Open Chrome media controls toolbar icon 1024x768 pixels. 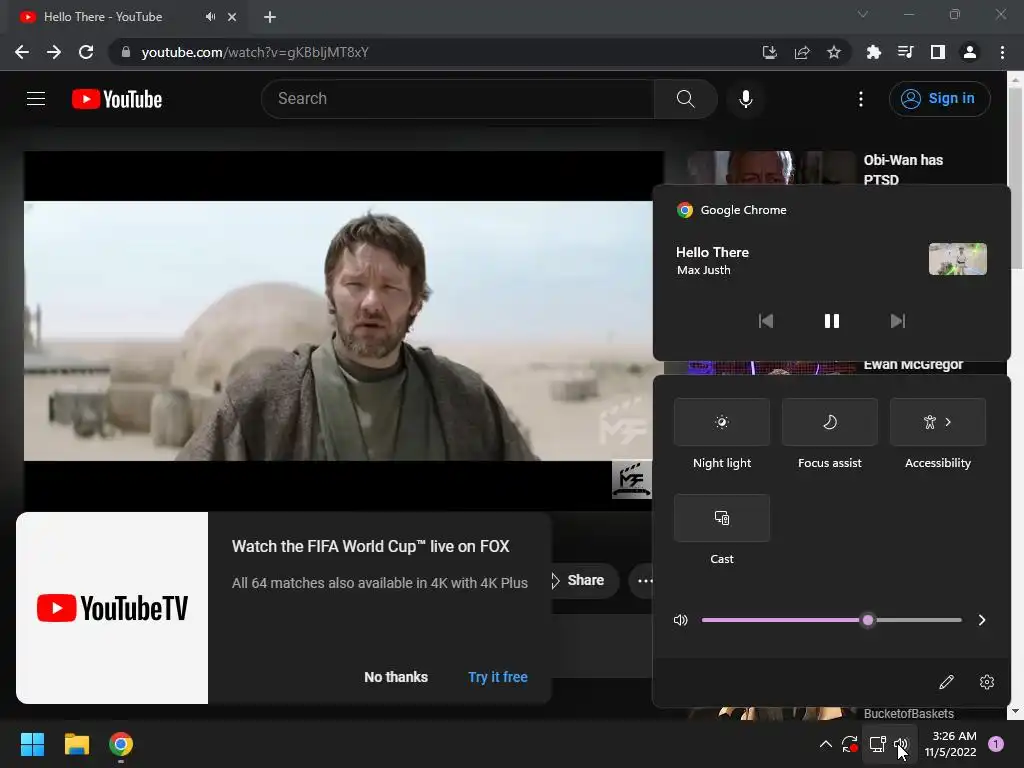905,52
